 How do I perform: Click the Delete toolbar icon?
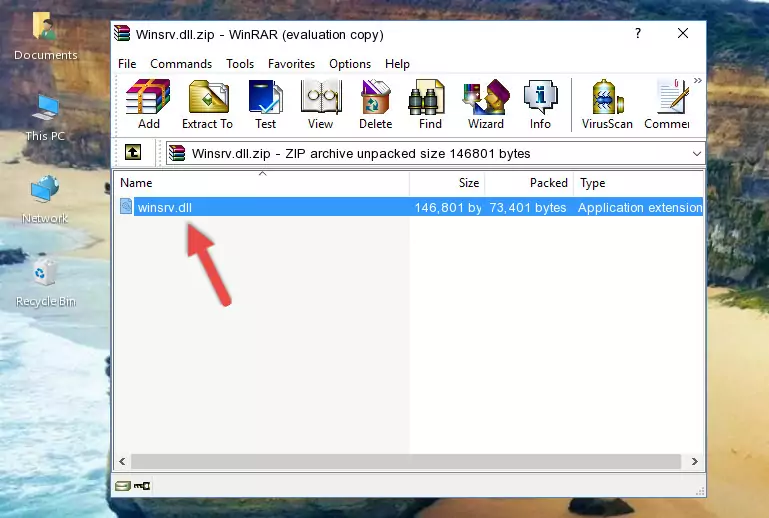point(375,104)
